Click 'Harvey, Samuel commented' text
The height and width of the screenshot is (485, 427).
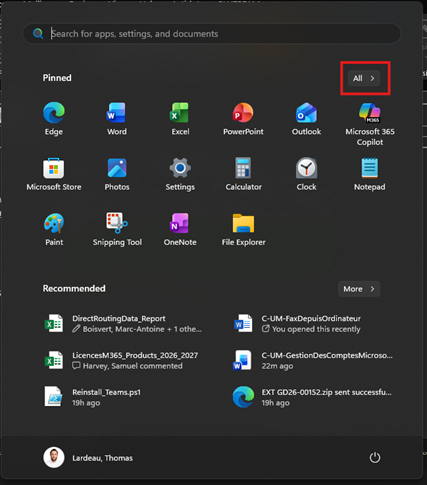click(x=132, y=366)
